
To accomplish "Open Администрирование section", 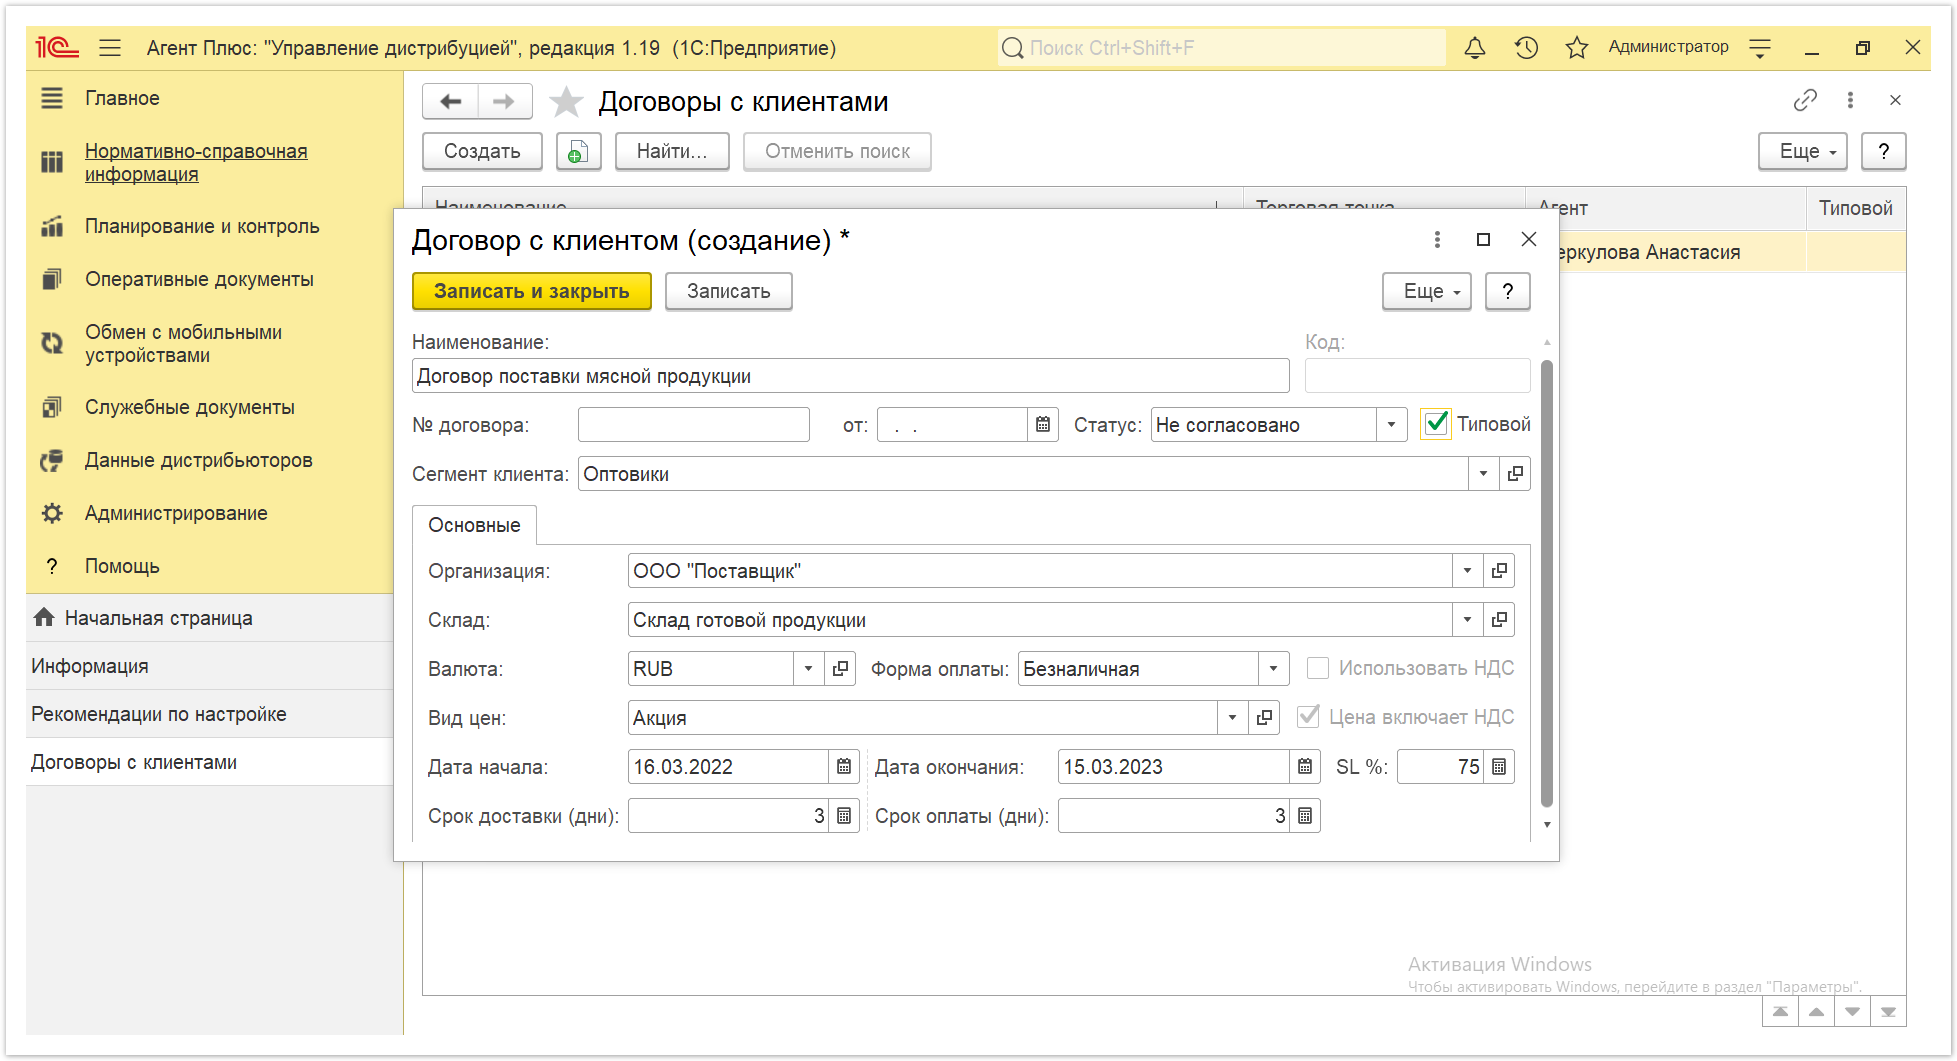I will tap(176, 513).
